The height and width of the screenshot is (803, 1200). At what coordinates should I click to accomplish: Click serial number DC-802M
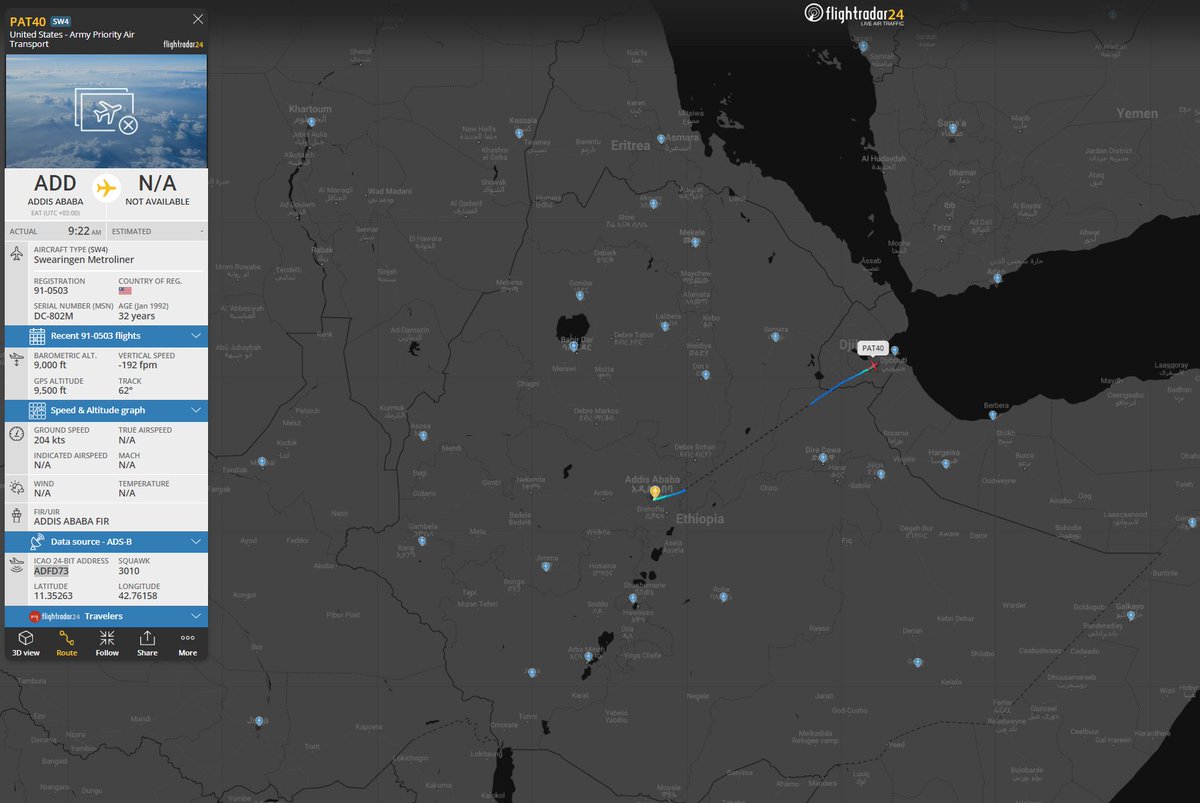54,315
